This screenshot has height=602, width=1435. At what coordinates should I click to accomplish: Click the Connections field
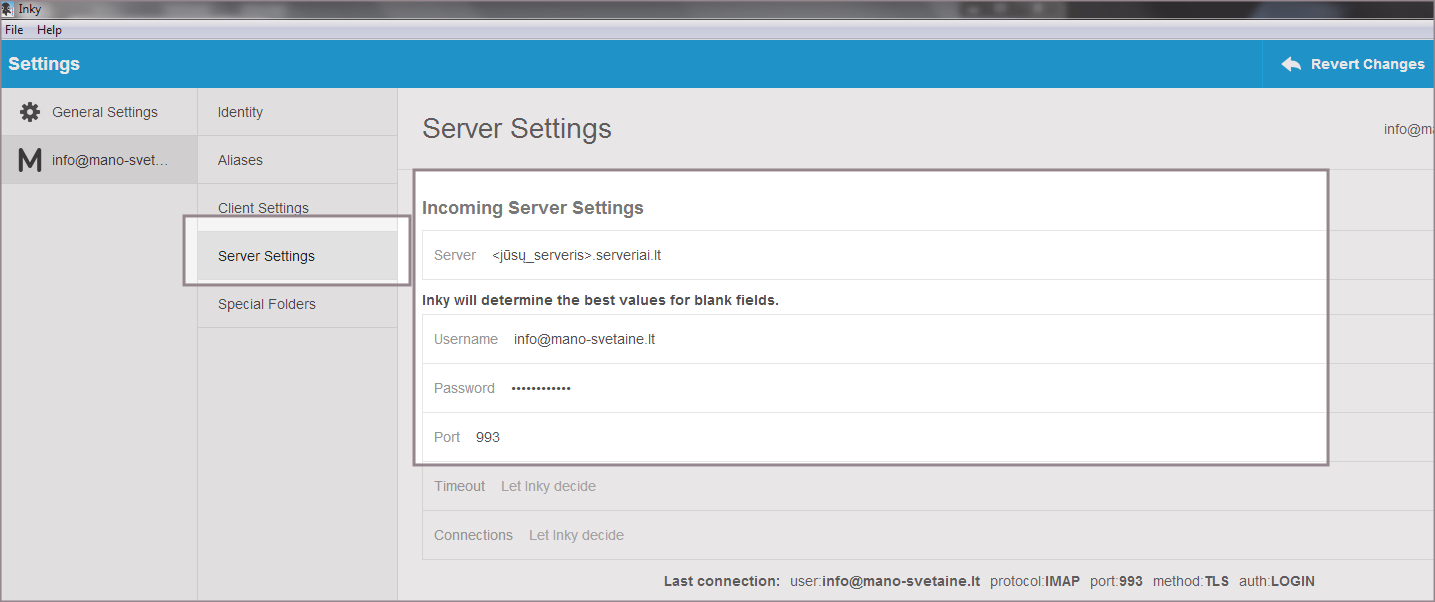pos(800,535)
